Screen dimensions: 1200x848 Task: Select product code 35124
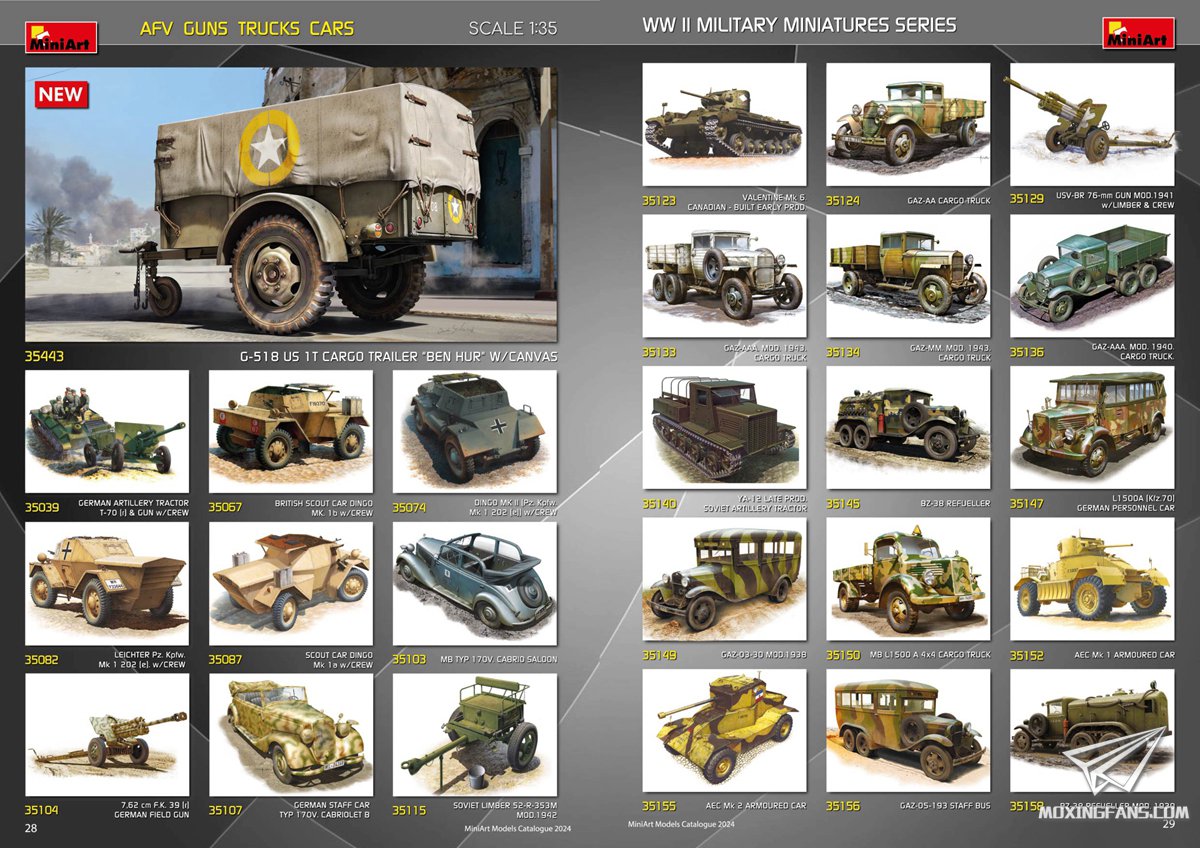click(843, 200)
